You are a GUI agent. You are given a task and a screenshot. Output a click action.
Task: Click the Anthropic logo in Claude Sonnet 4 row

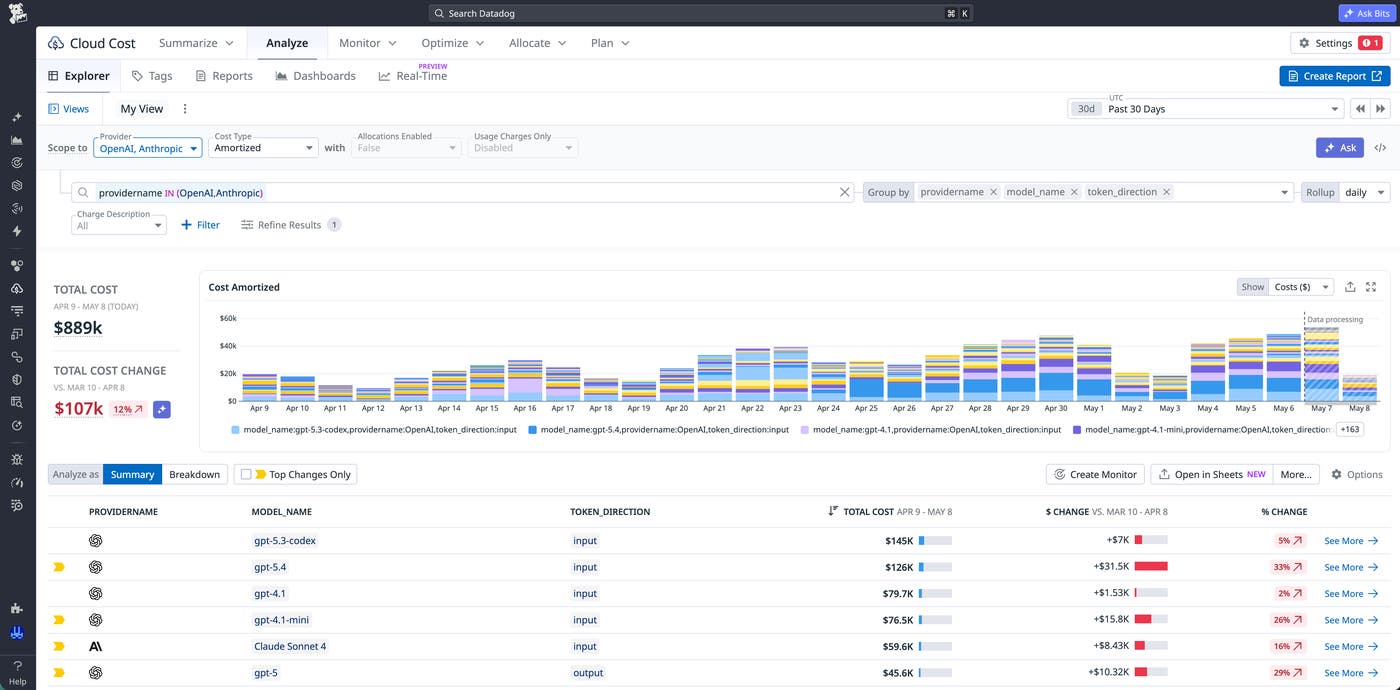click(x=95, y=647)
